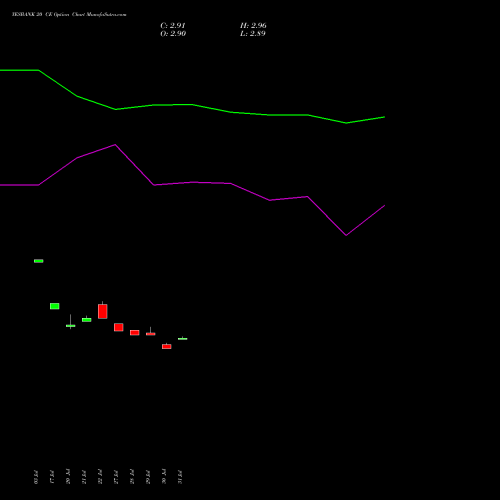
Task: Select the lowest red candle above 30 Jul
Action: pos(167,346)
